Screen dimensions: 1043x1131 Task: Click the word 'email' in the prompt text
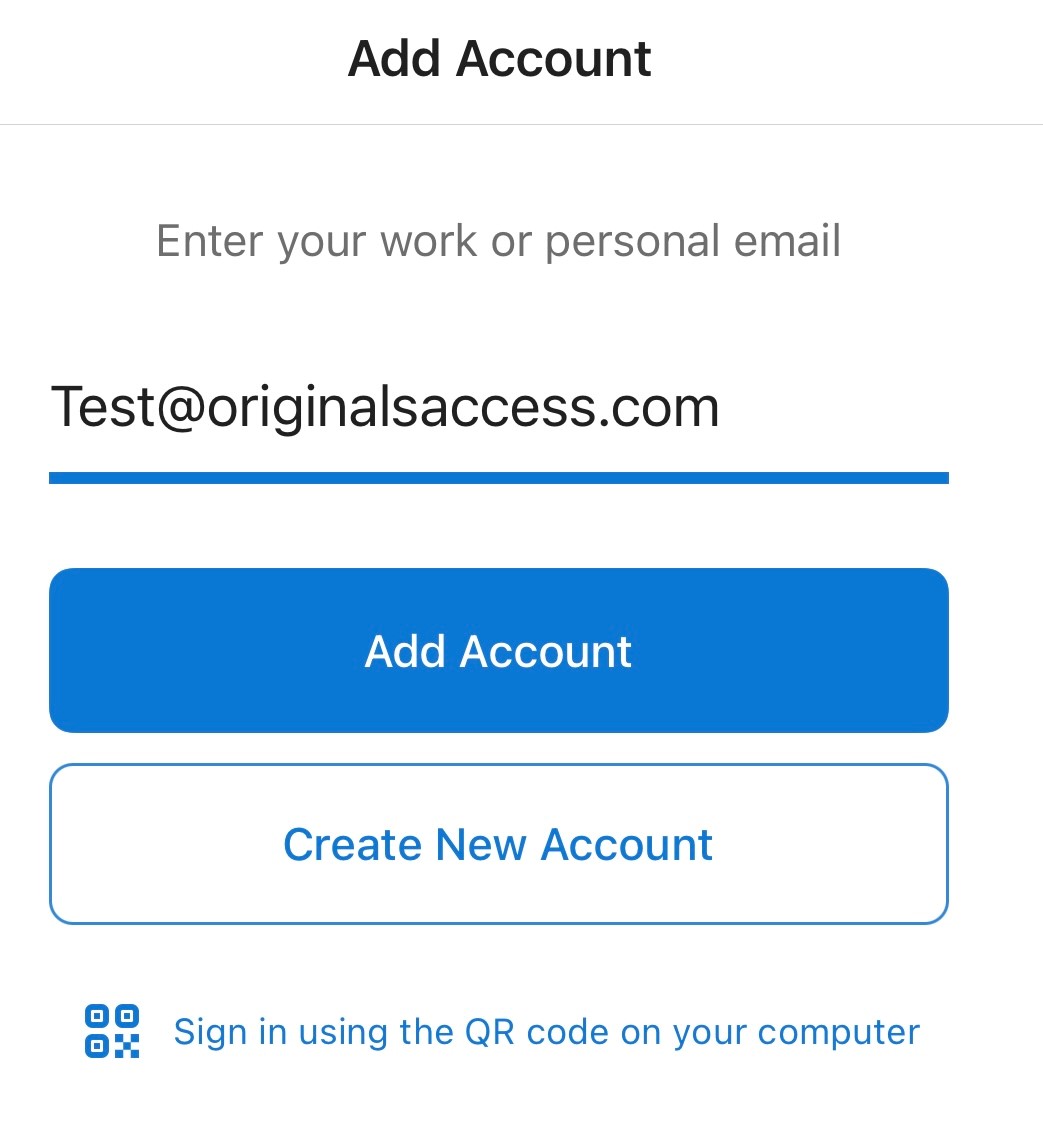[x=787, y=240]
